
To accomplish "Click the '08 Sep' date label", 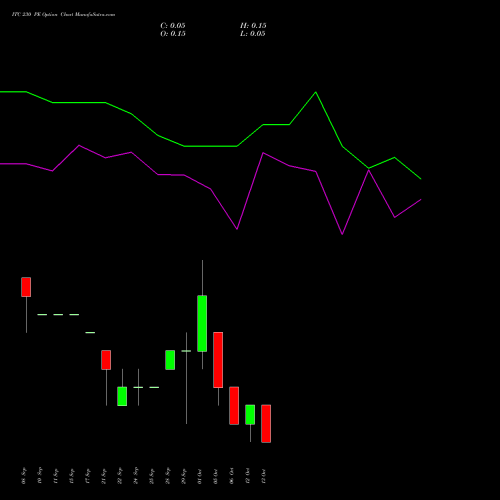I will (x=24, y=476).
